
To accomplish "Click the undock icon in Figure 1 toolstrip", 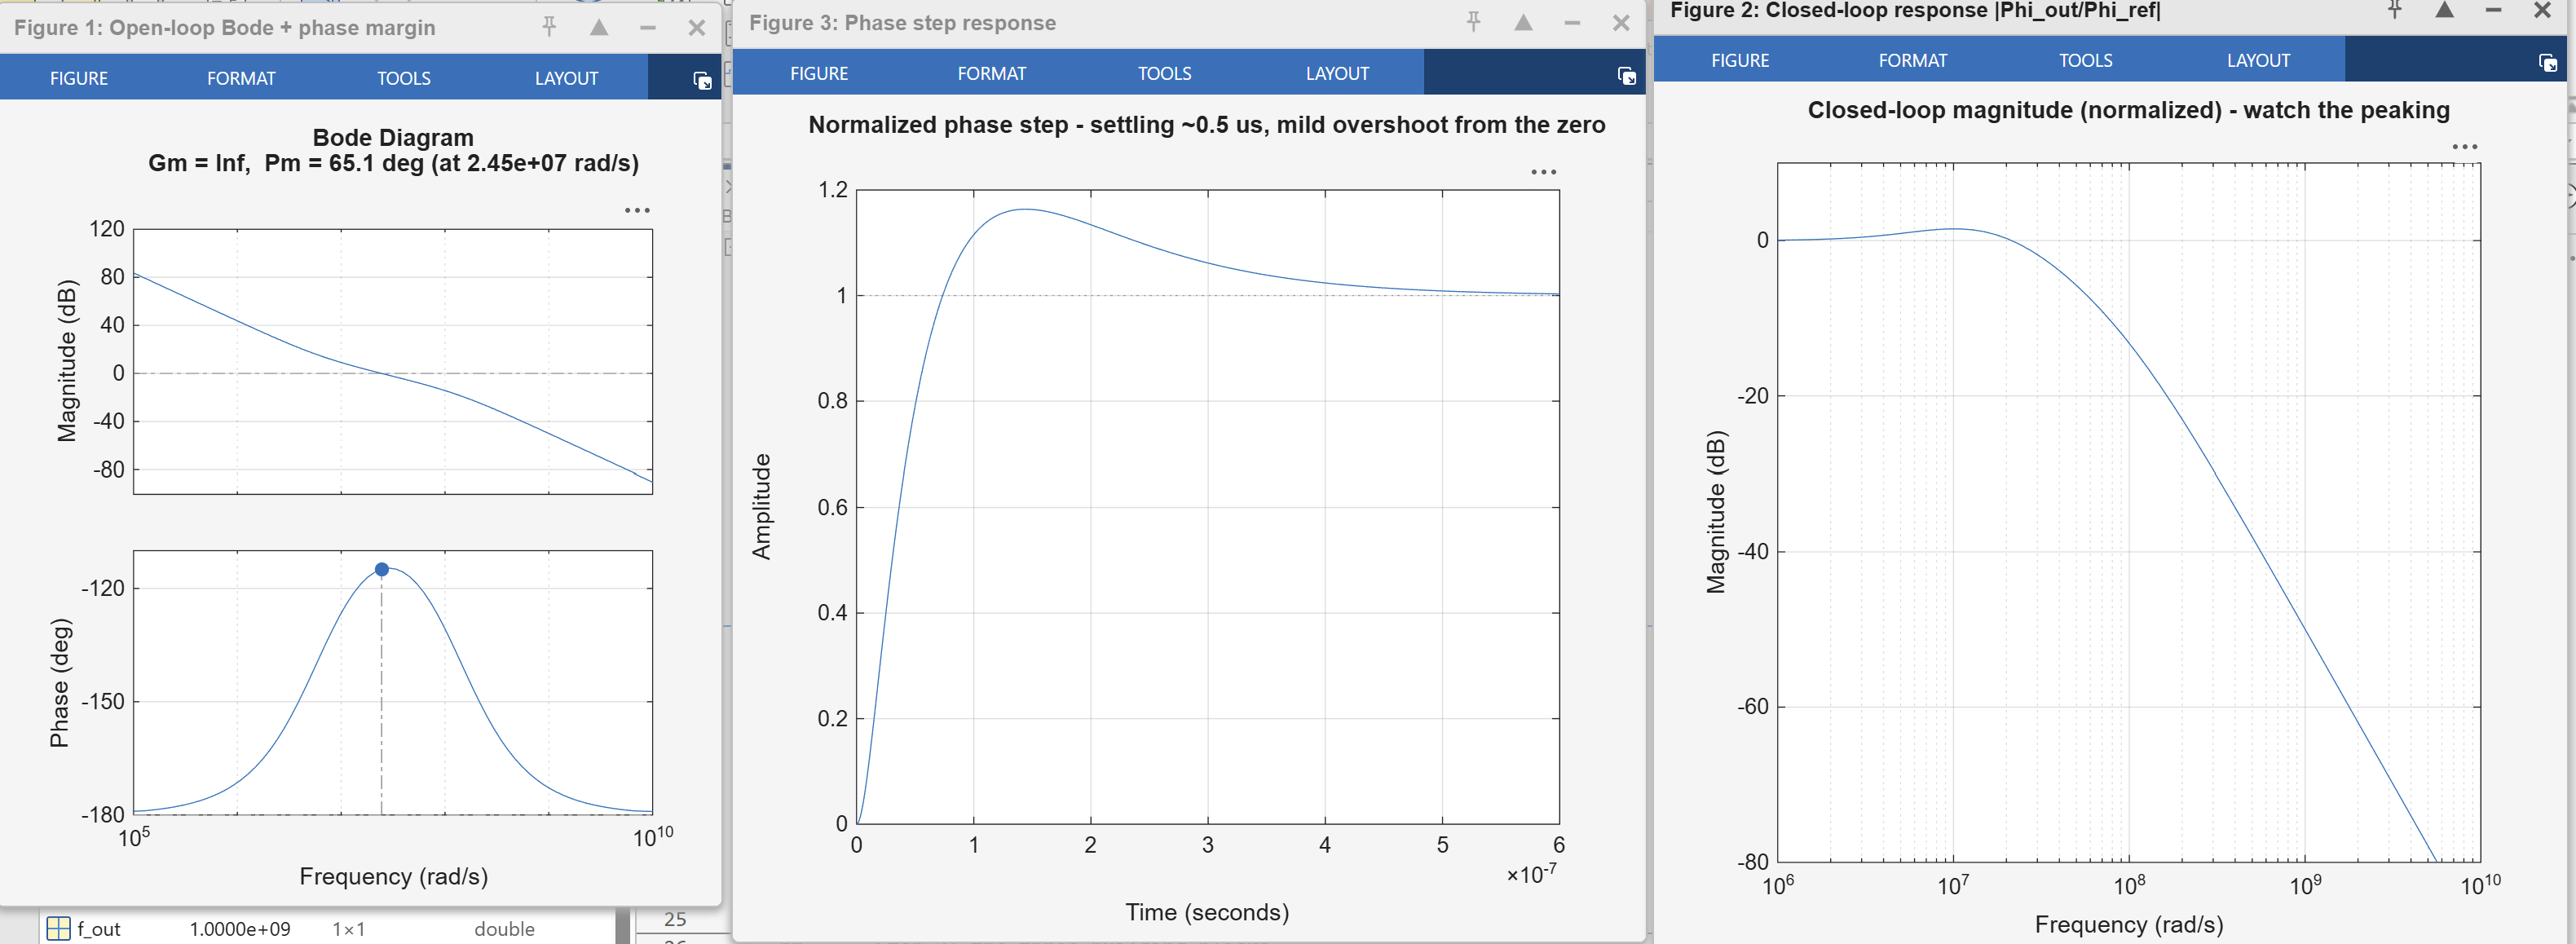I will (702, 80).
